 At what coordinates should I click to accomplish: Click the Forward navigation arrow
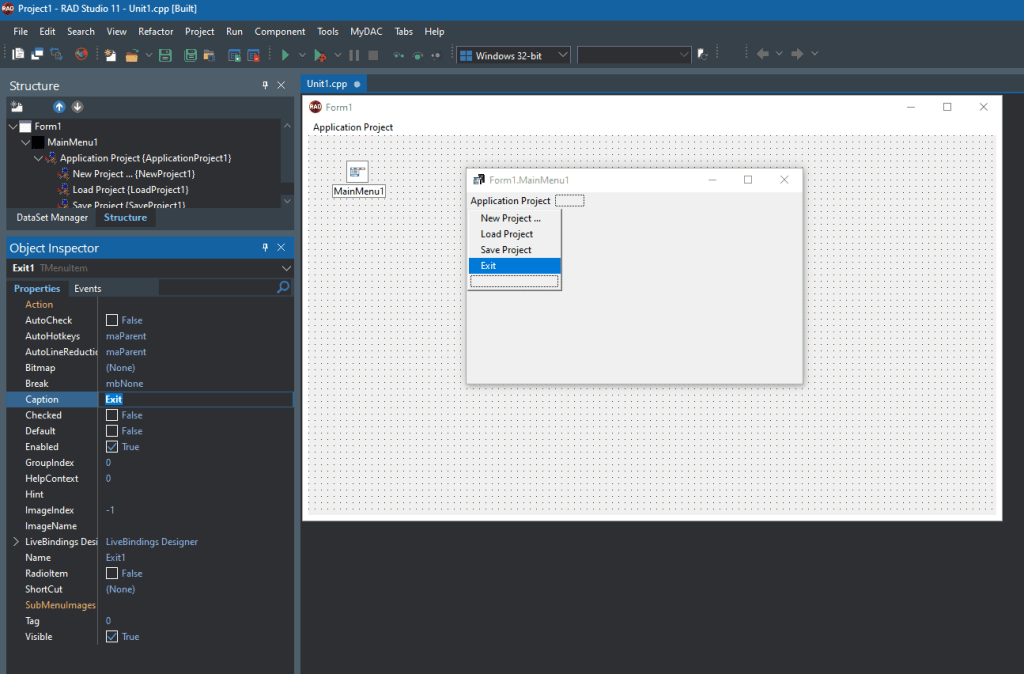(x=797, y=54)
